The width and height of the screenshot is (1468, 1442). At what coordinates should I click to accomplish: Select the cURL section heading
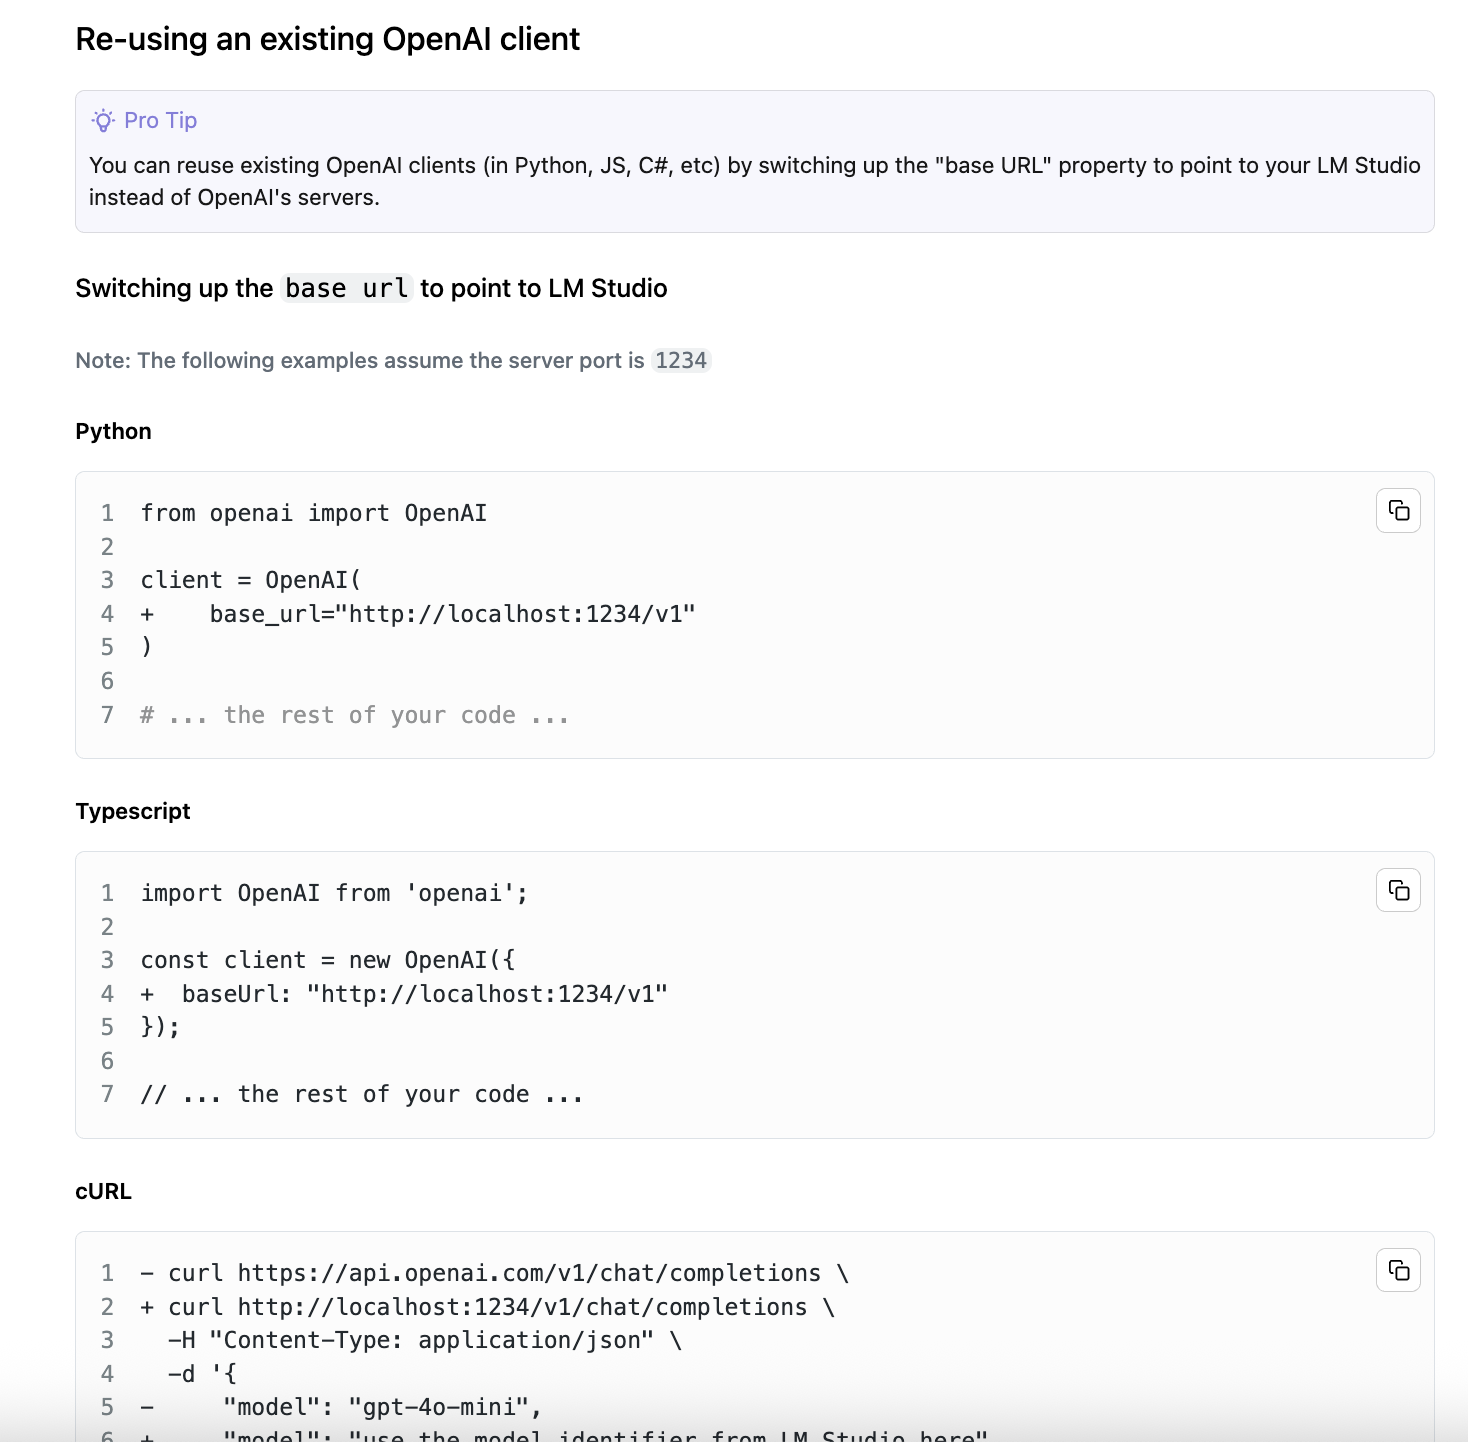point(103,1191)
